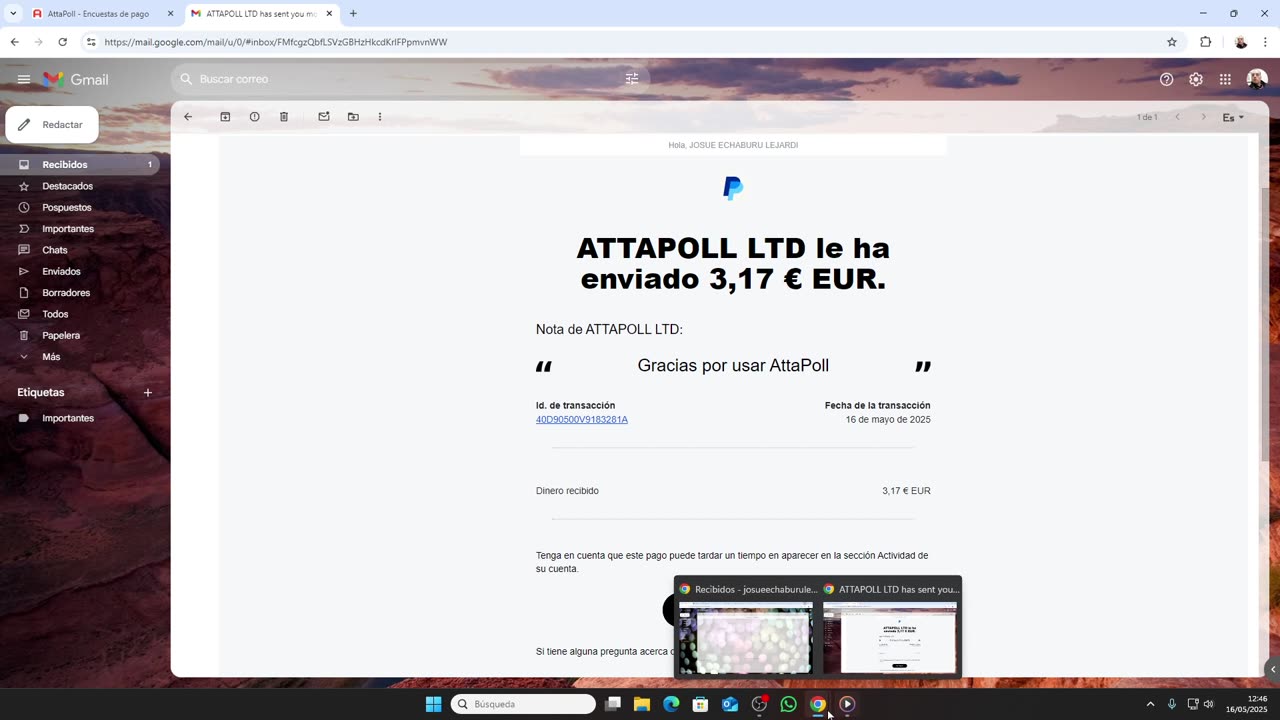Open search options filter icon

click(632, 79)
